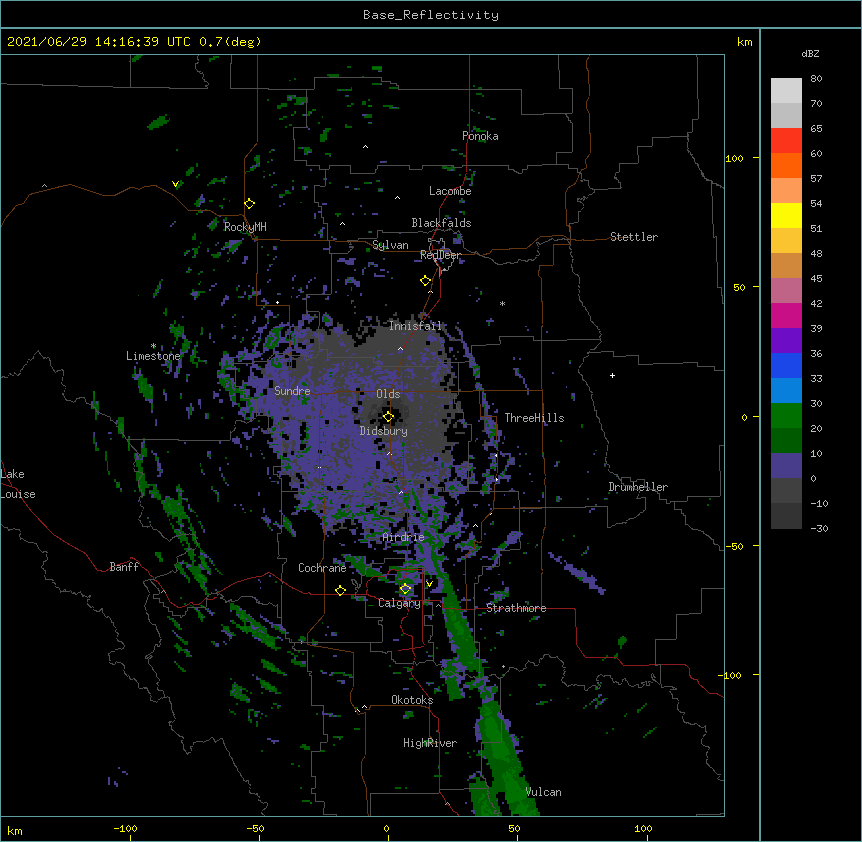
Task: Click the yellow V marker northeast of Calgary
Action: pos(429,584)
